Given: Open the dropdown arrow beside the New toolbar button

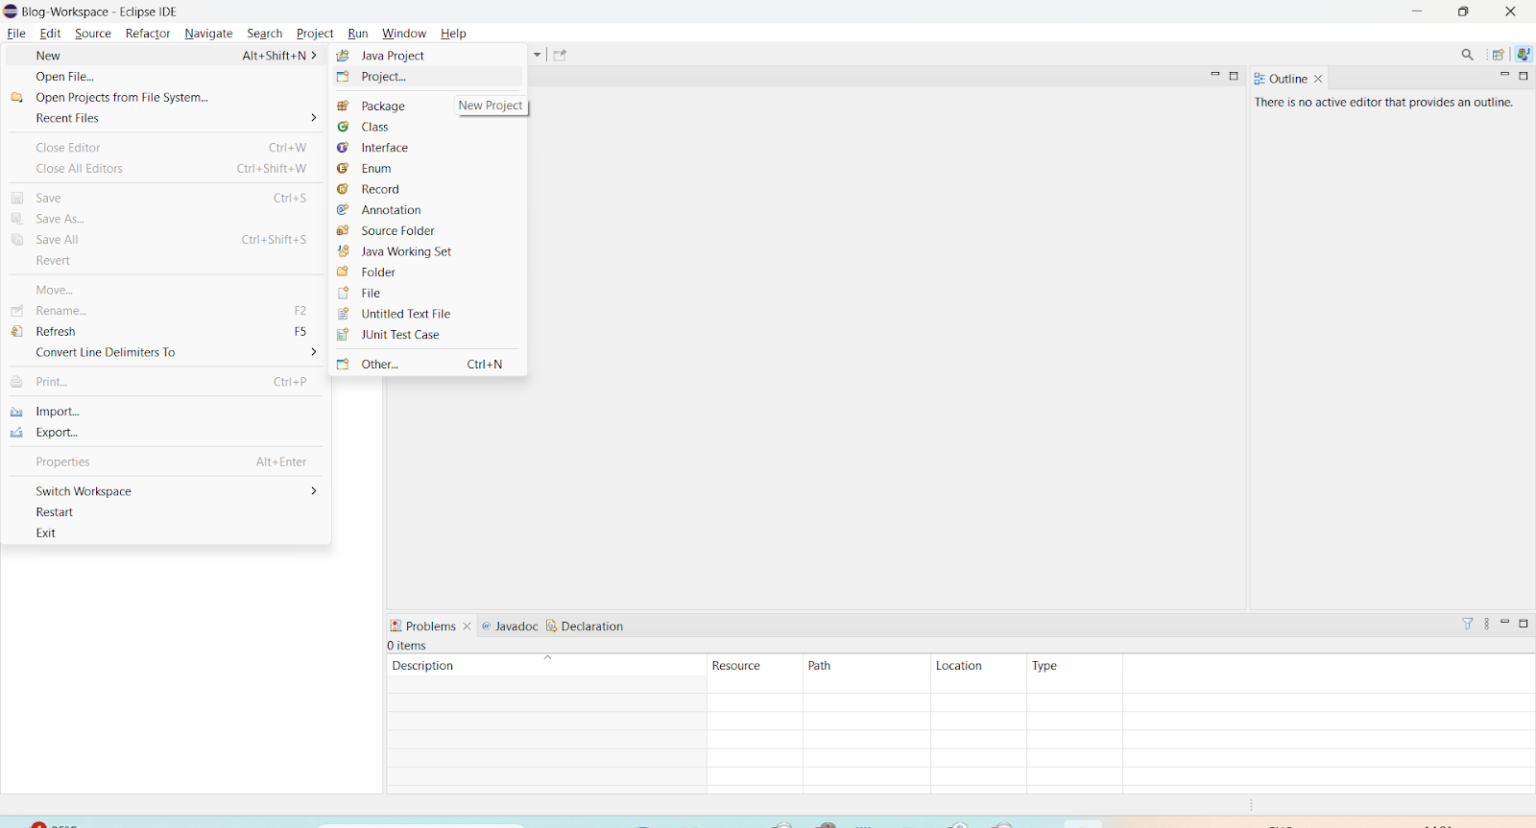Looking at the screenshot, I should point(537,55).
